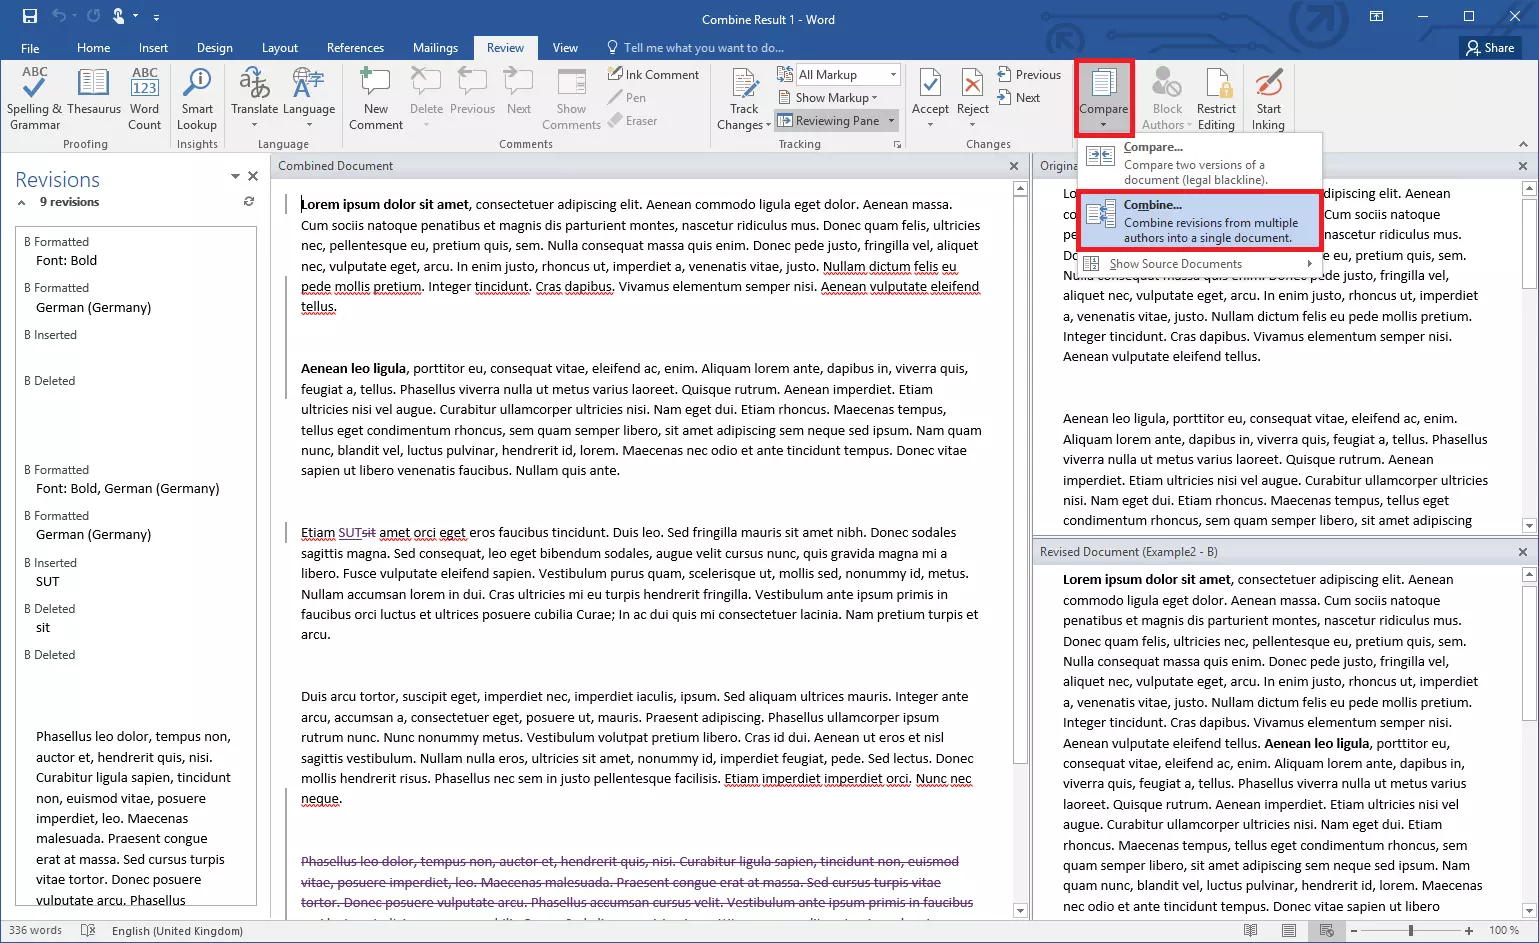
Task: Go to Previous change
Action: [1029, 74]
